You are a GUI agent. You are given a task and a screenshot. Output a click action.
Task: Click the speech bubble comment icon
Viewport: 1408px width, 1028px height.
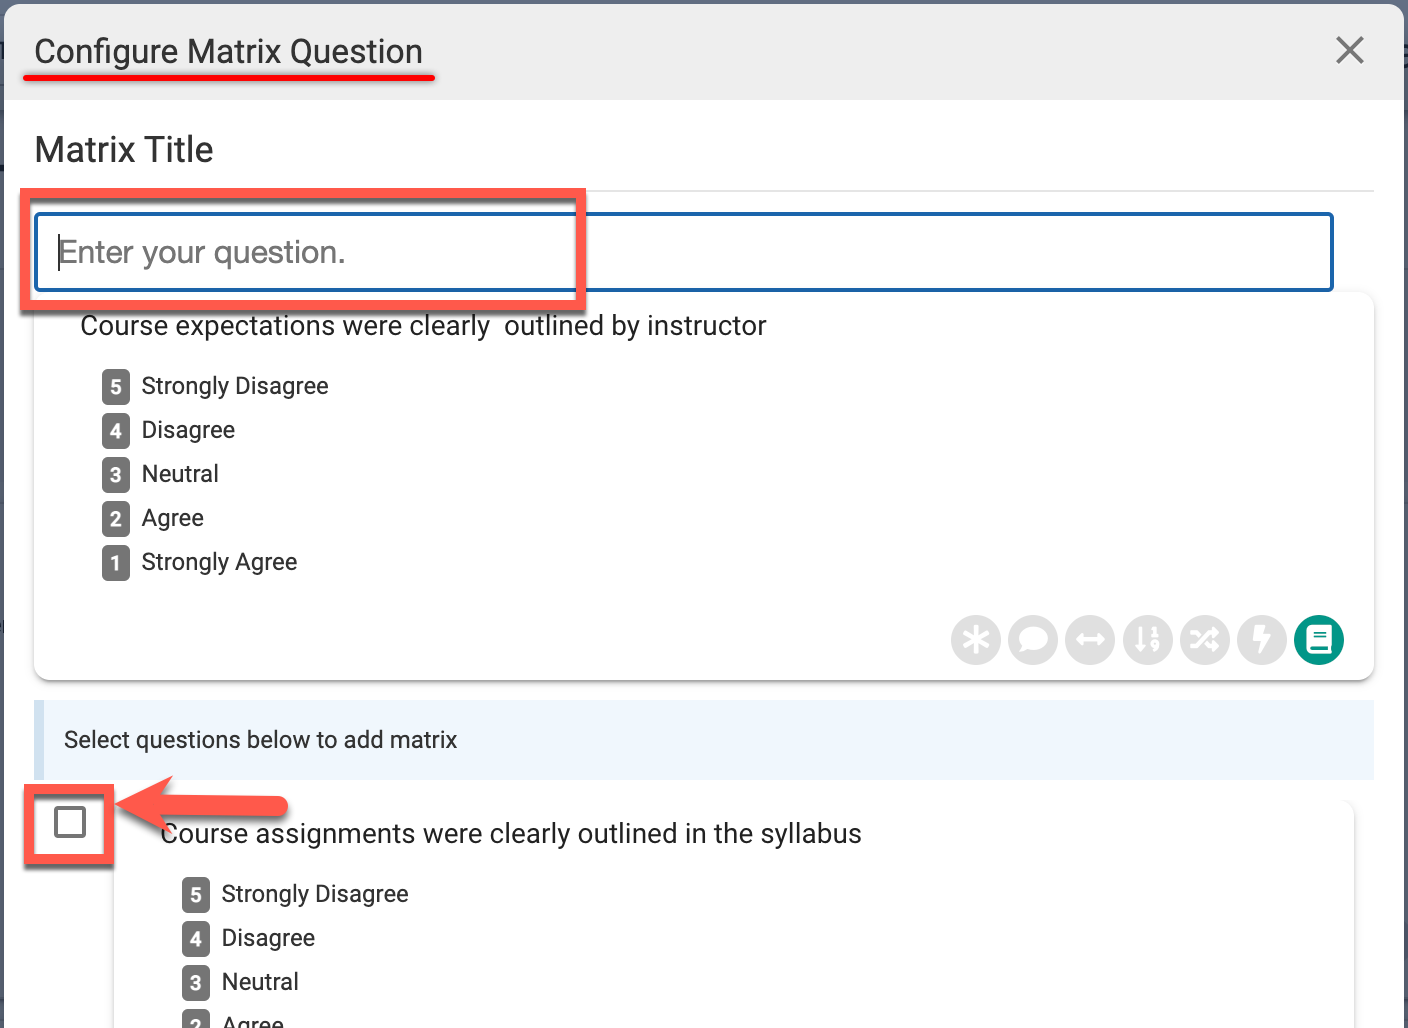(1033, 640)
